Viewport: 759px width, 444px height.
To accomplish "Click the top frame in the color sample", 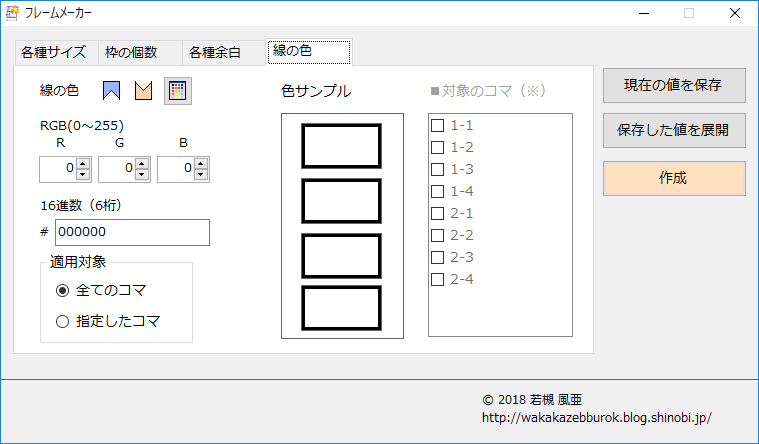I will pos(342,146).
